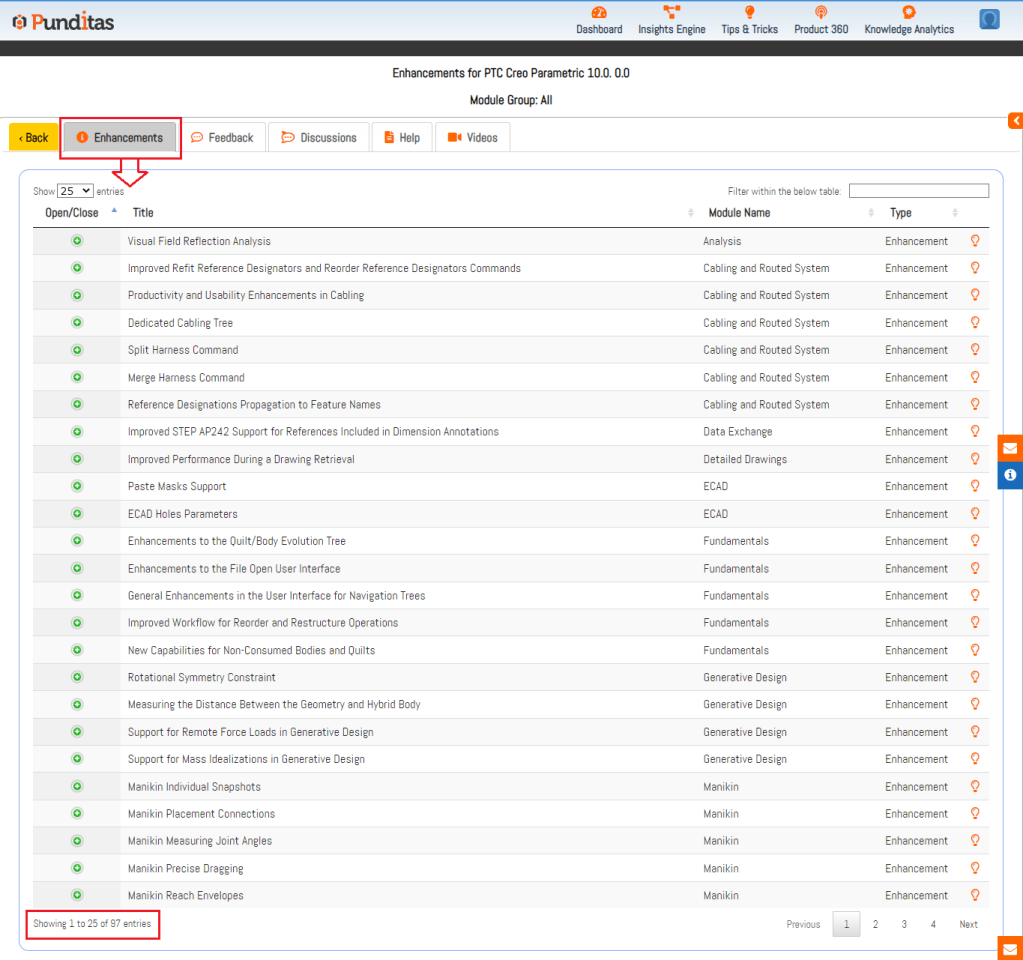Viewport: 1023px width, 960px height.
Task: Collapse the orange right side panel arrow
Action: (x=1015, y=121)
